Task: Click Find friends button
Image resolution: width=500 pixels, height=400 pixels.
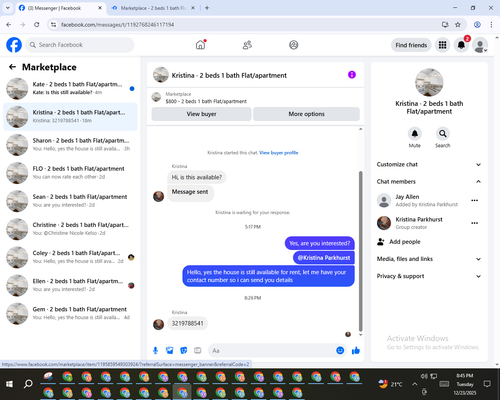Action: 411,45
